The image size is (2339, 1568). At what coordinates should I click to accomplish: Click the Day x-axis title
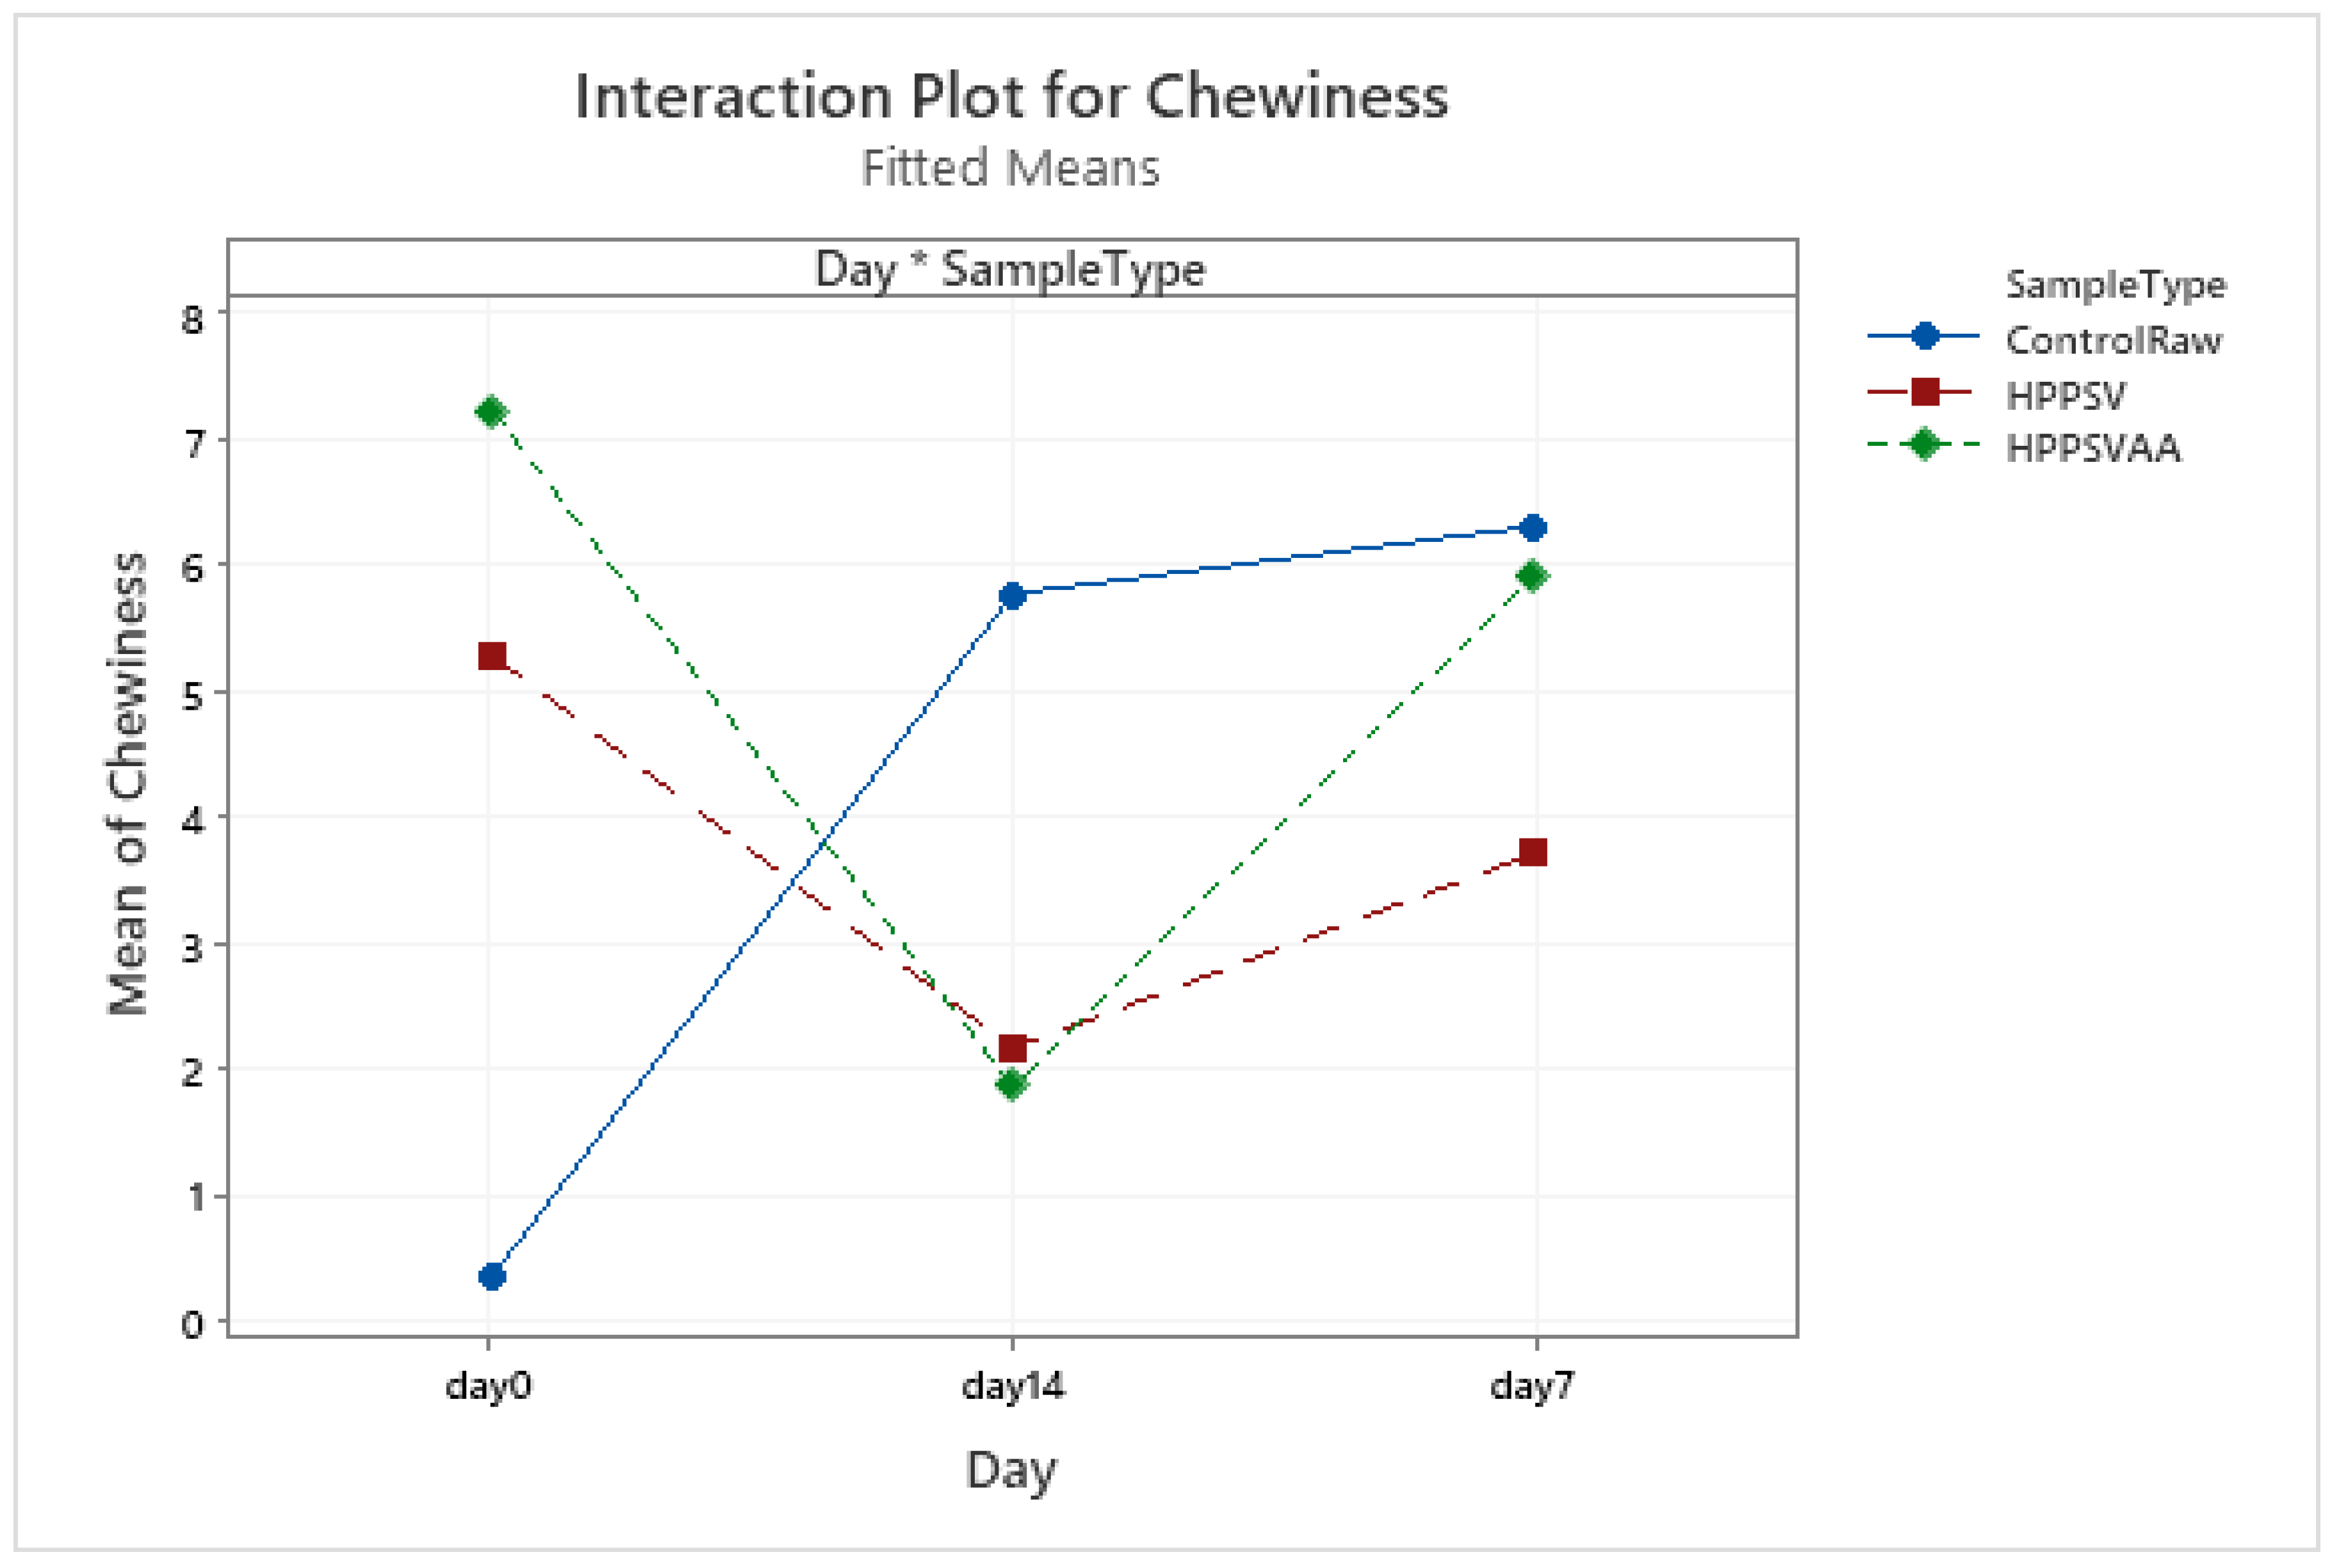(x=1010, y=1470)
